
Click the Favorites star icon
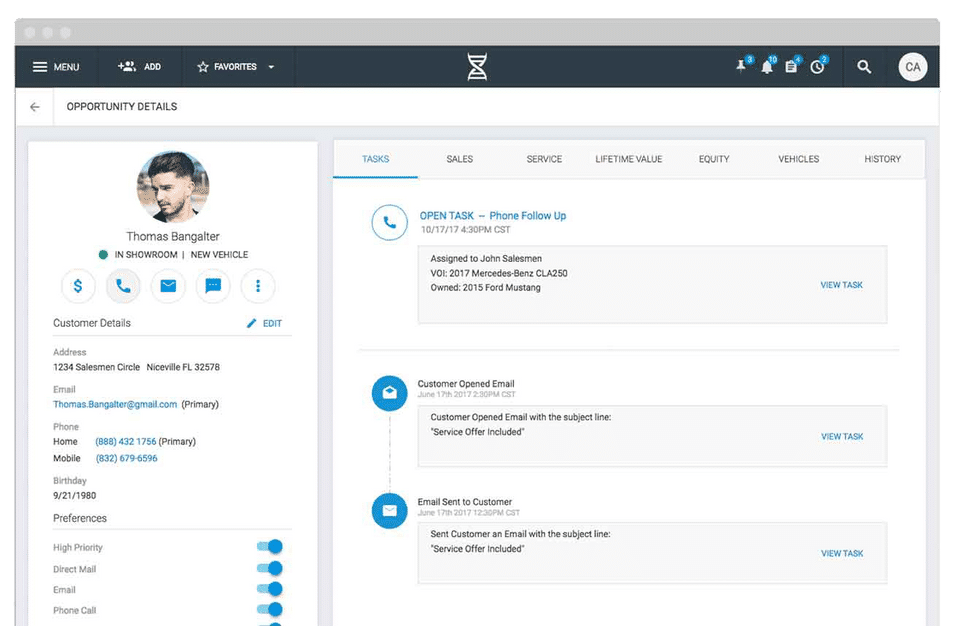203,67
